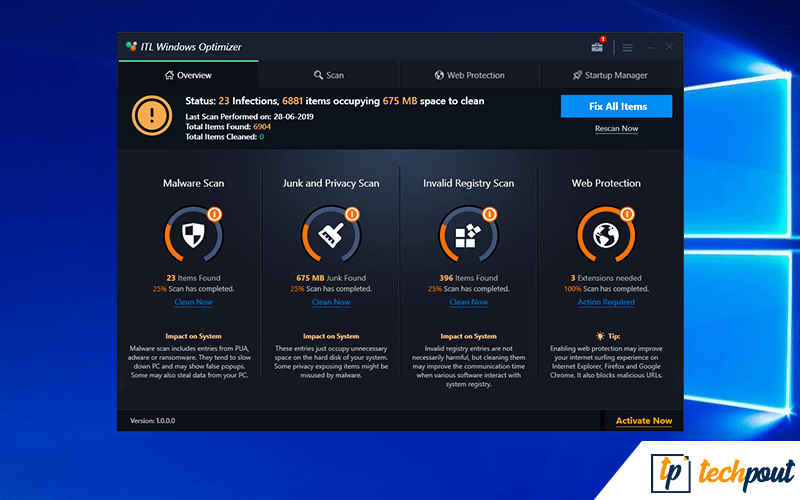The image size is (800, 500).
Task: Click the '675 MB Junk Found' text
Action: point(331,278)
